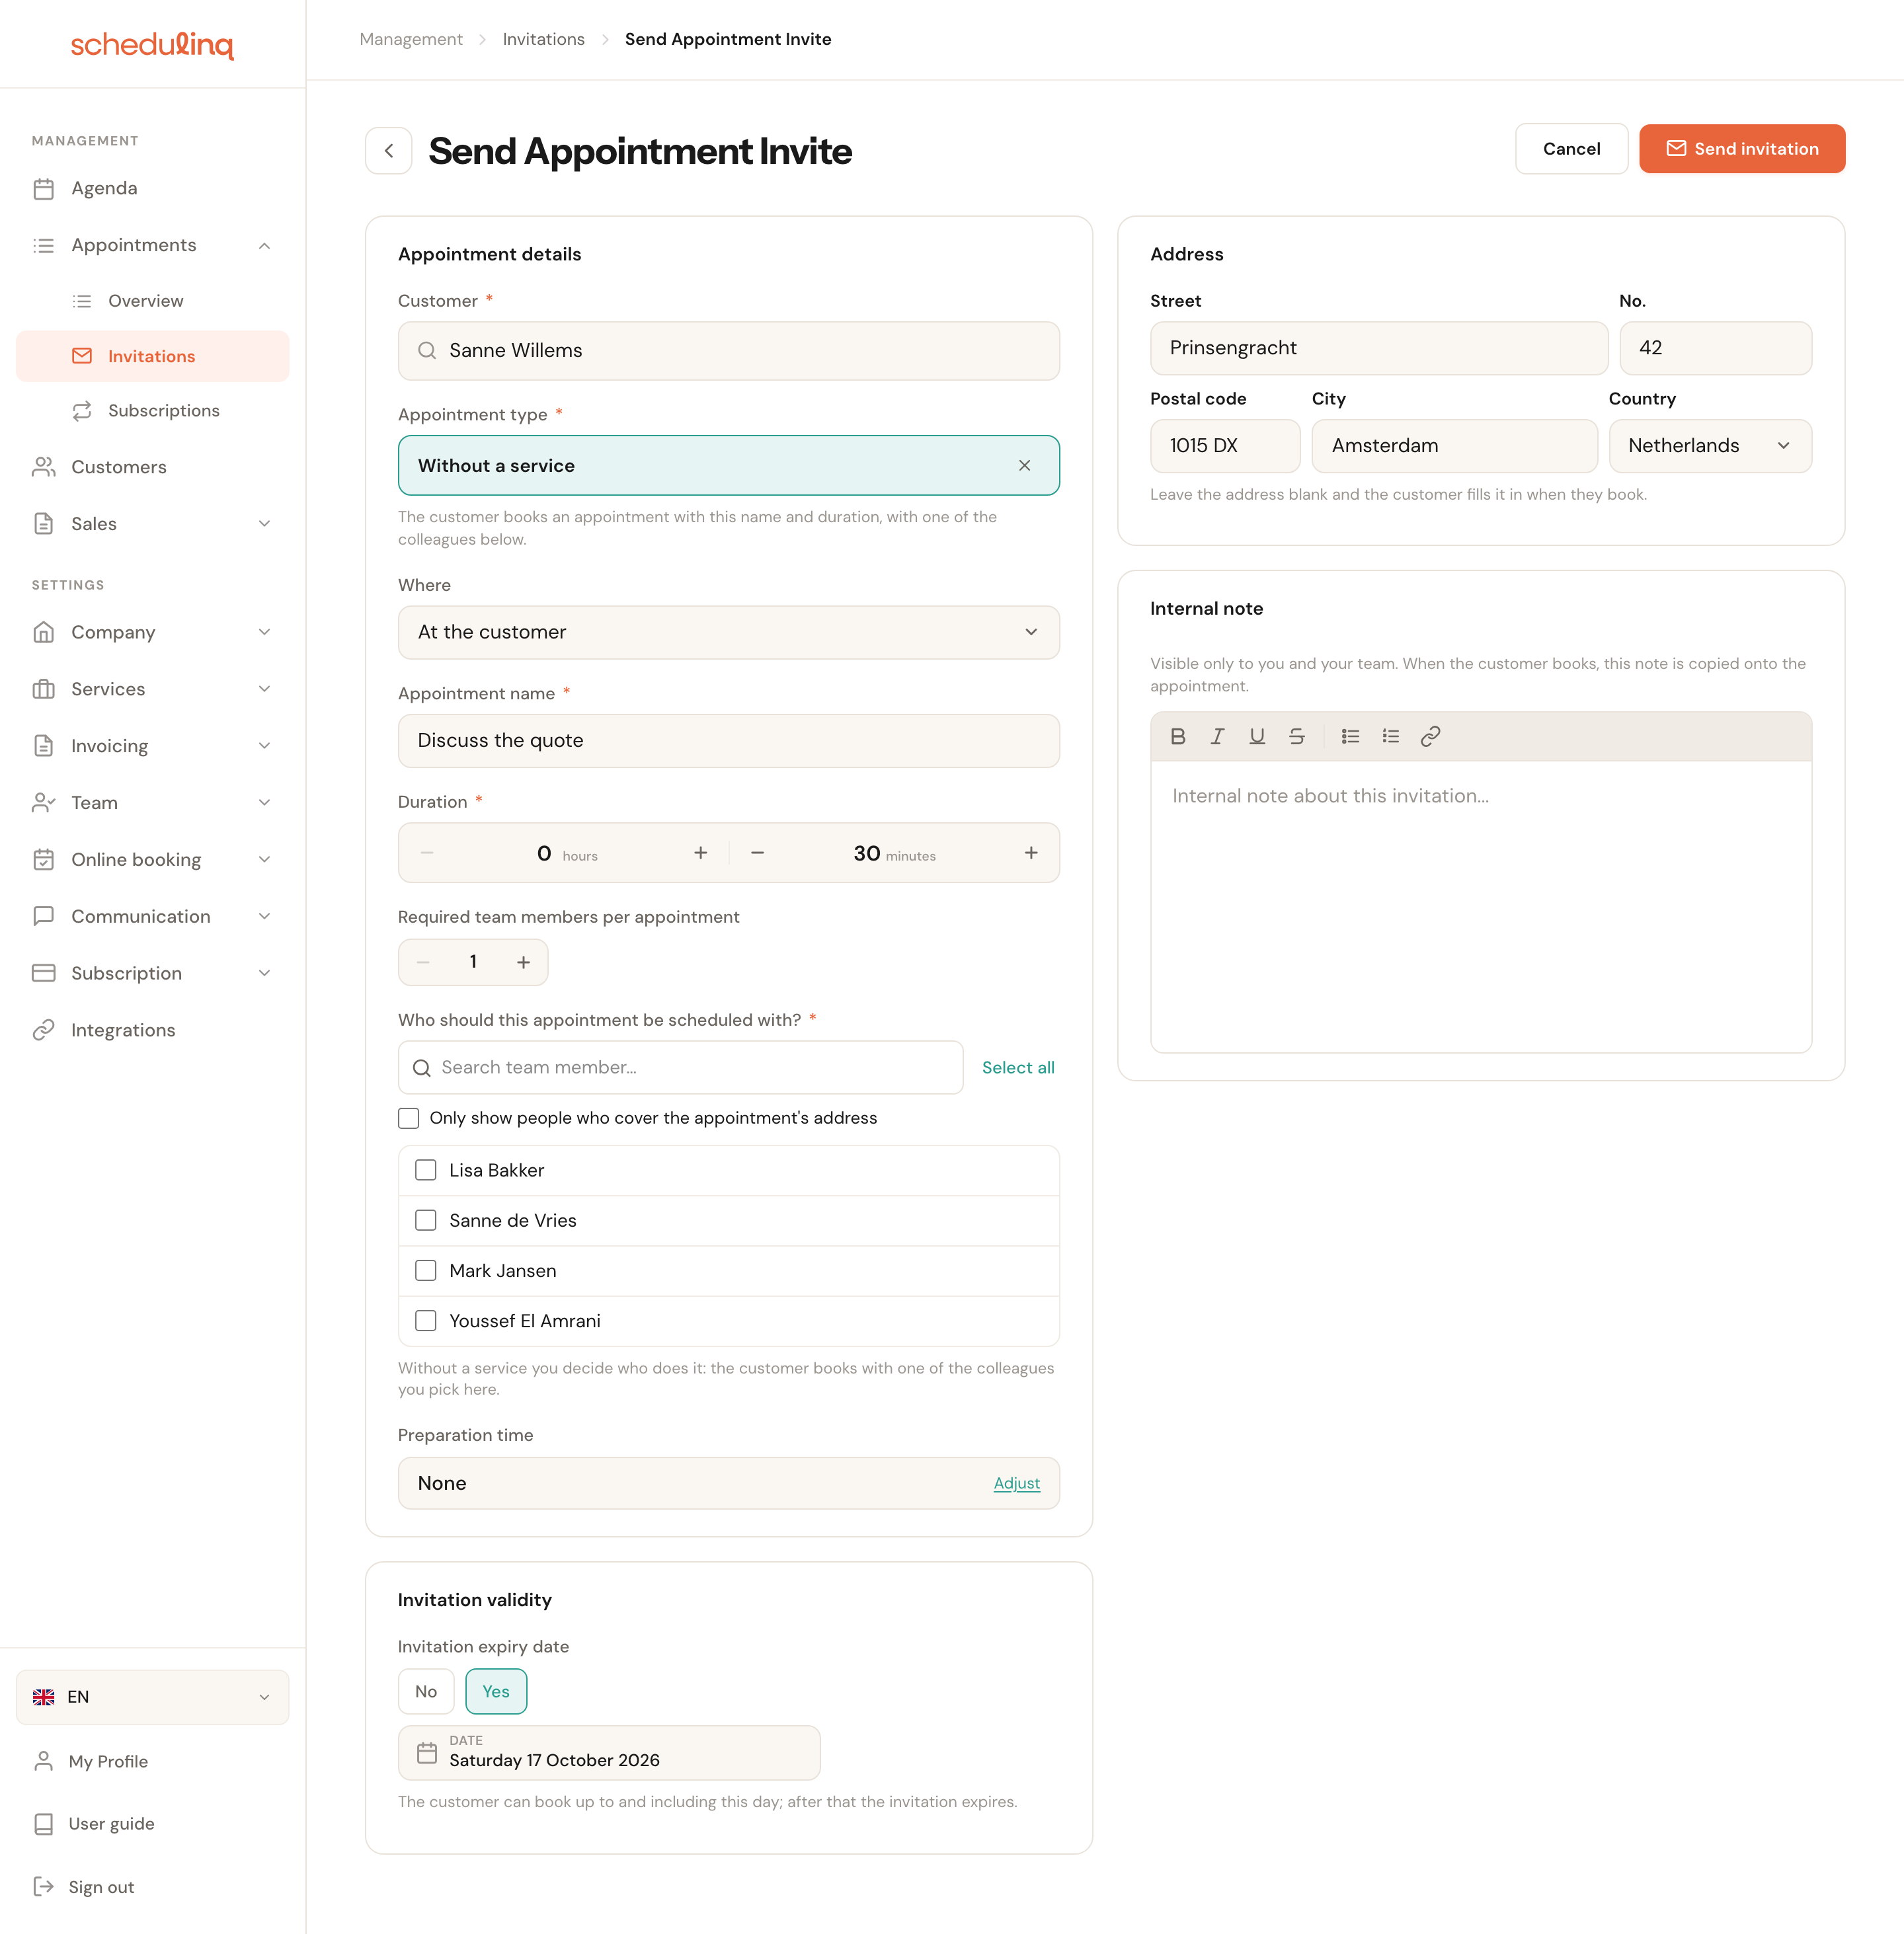Screen dimensions: 1904x1934
Task: Toggle strikethrough in the note toolbar
Action: point(1296,736)
